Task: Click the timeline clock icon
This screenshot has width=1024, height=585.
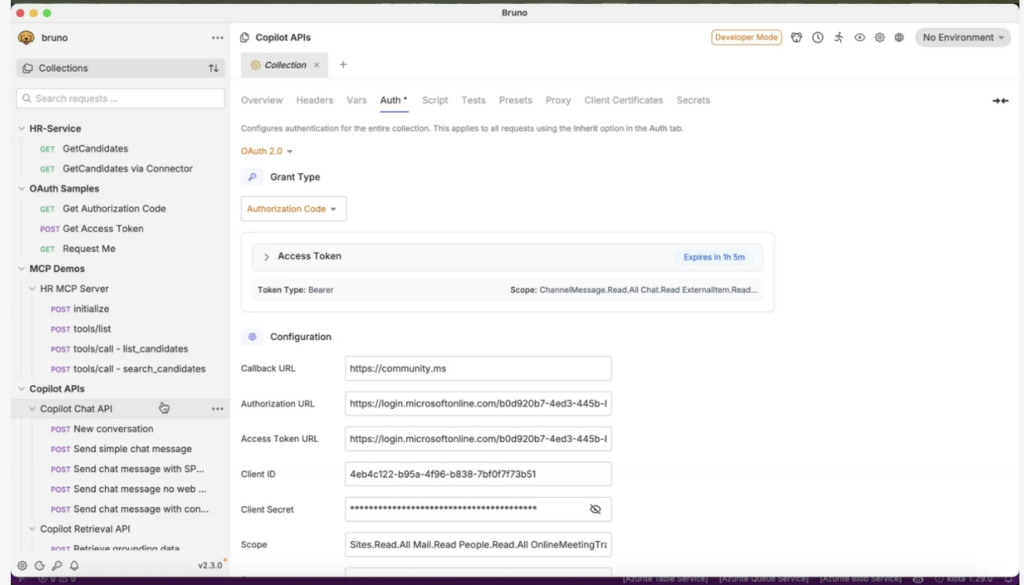Action: coord(818,38)
